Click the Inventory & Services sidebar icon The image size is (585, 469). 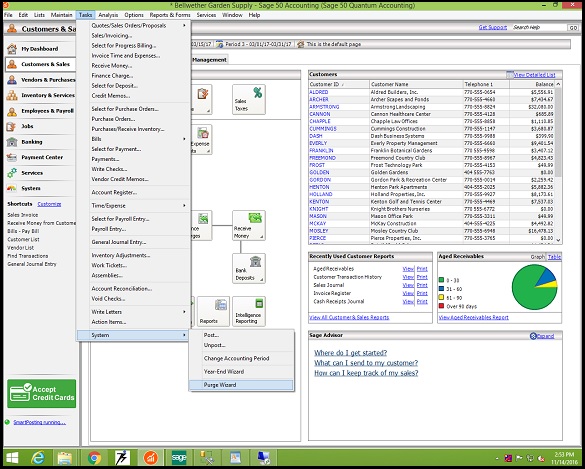tap(12, 95)
